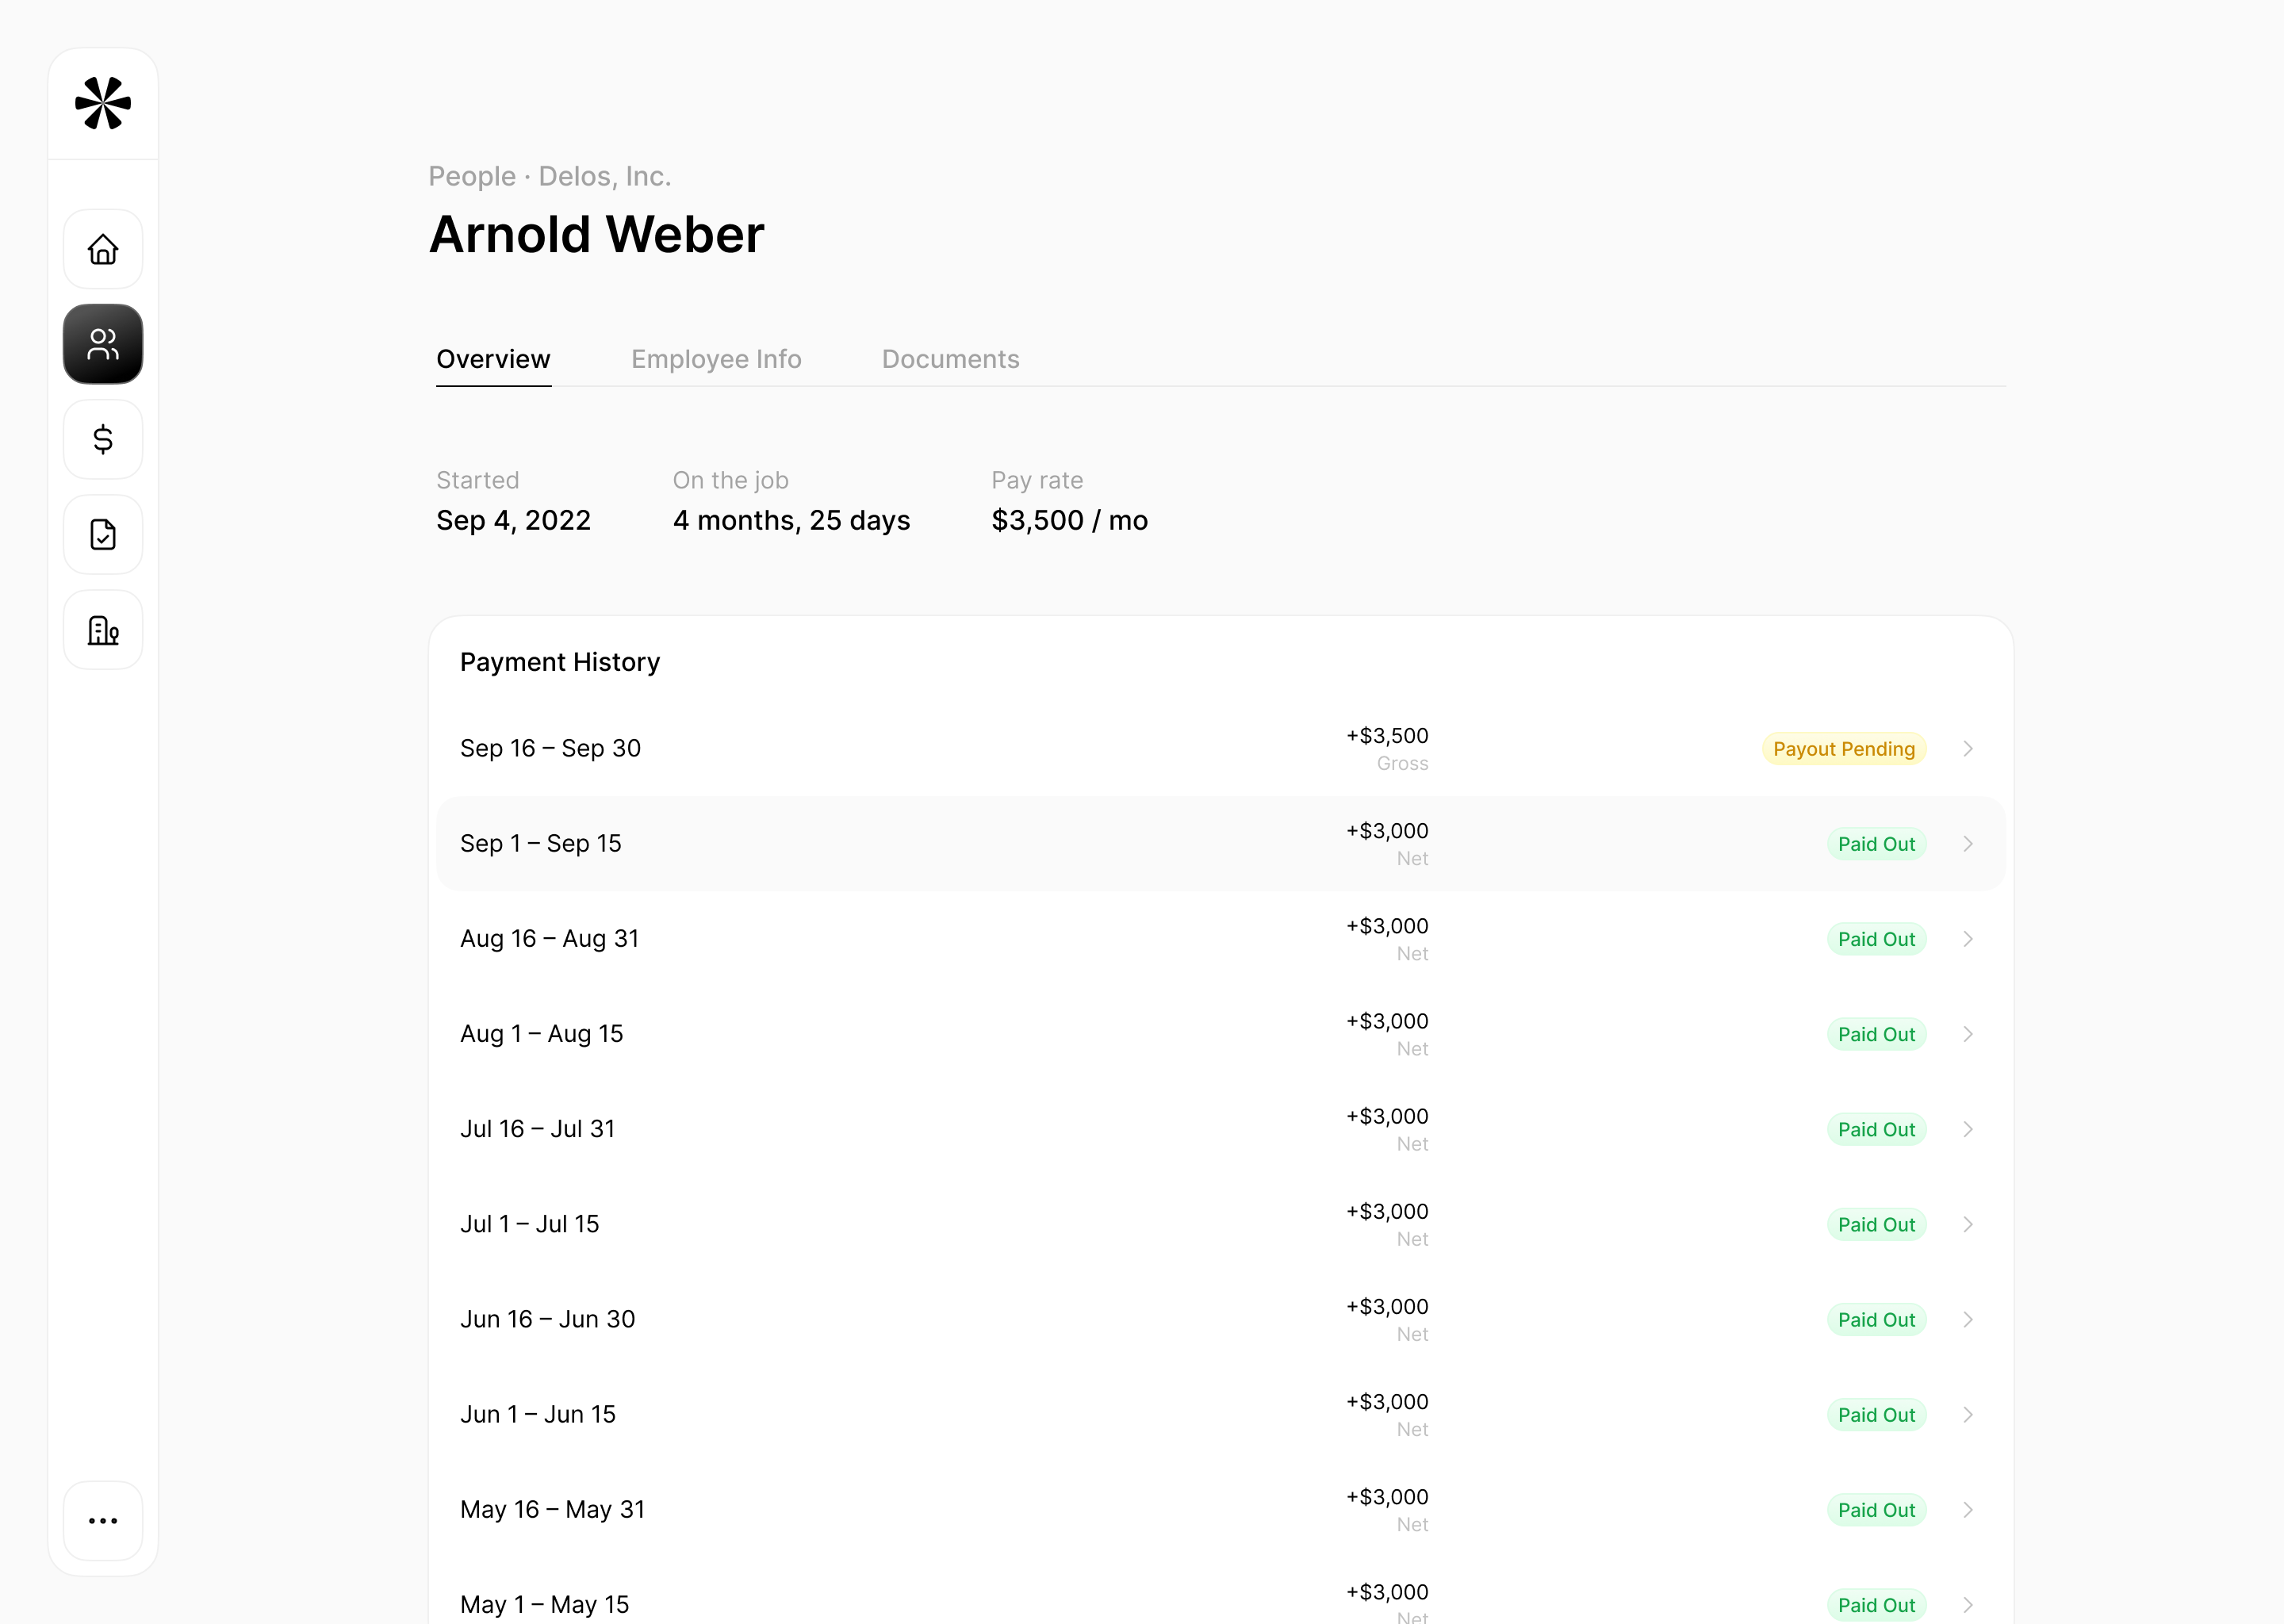Expand the Jul 1 – Jul 15 payment row
The height and width of the screenshot is (1624, 2284).
click(1968, 1223)
